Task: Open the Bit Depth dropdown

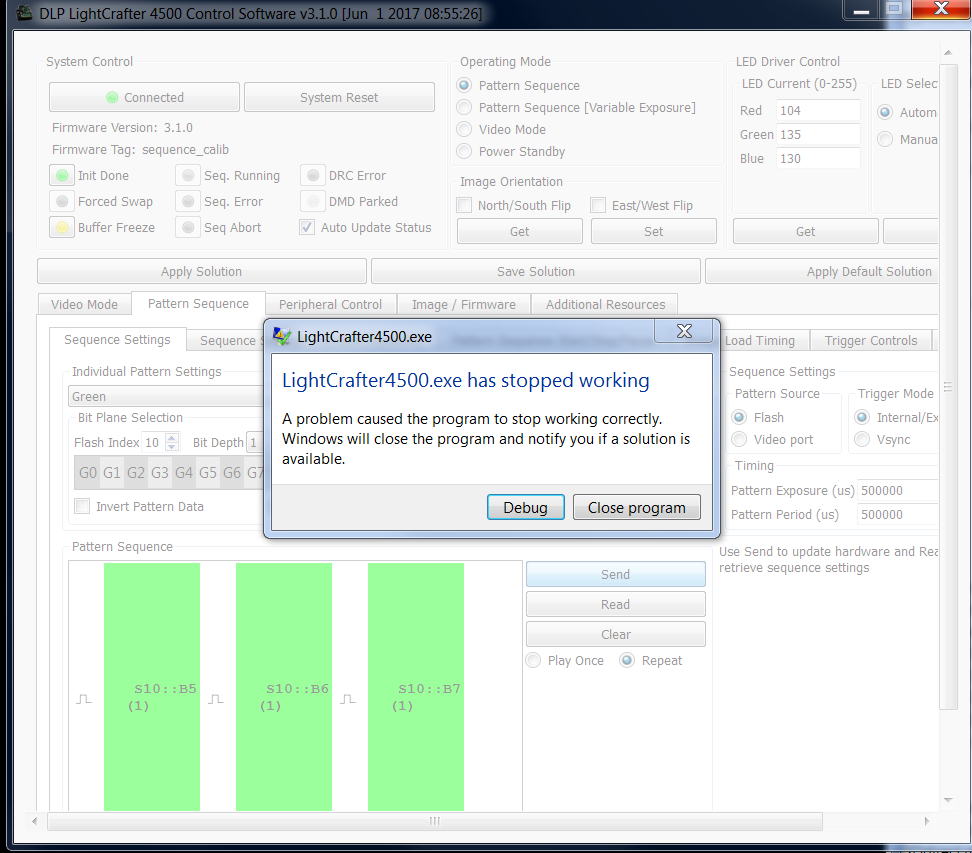Action: click(255, 442)
